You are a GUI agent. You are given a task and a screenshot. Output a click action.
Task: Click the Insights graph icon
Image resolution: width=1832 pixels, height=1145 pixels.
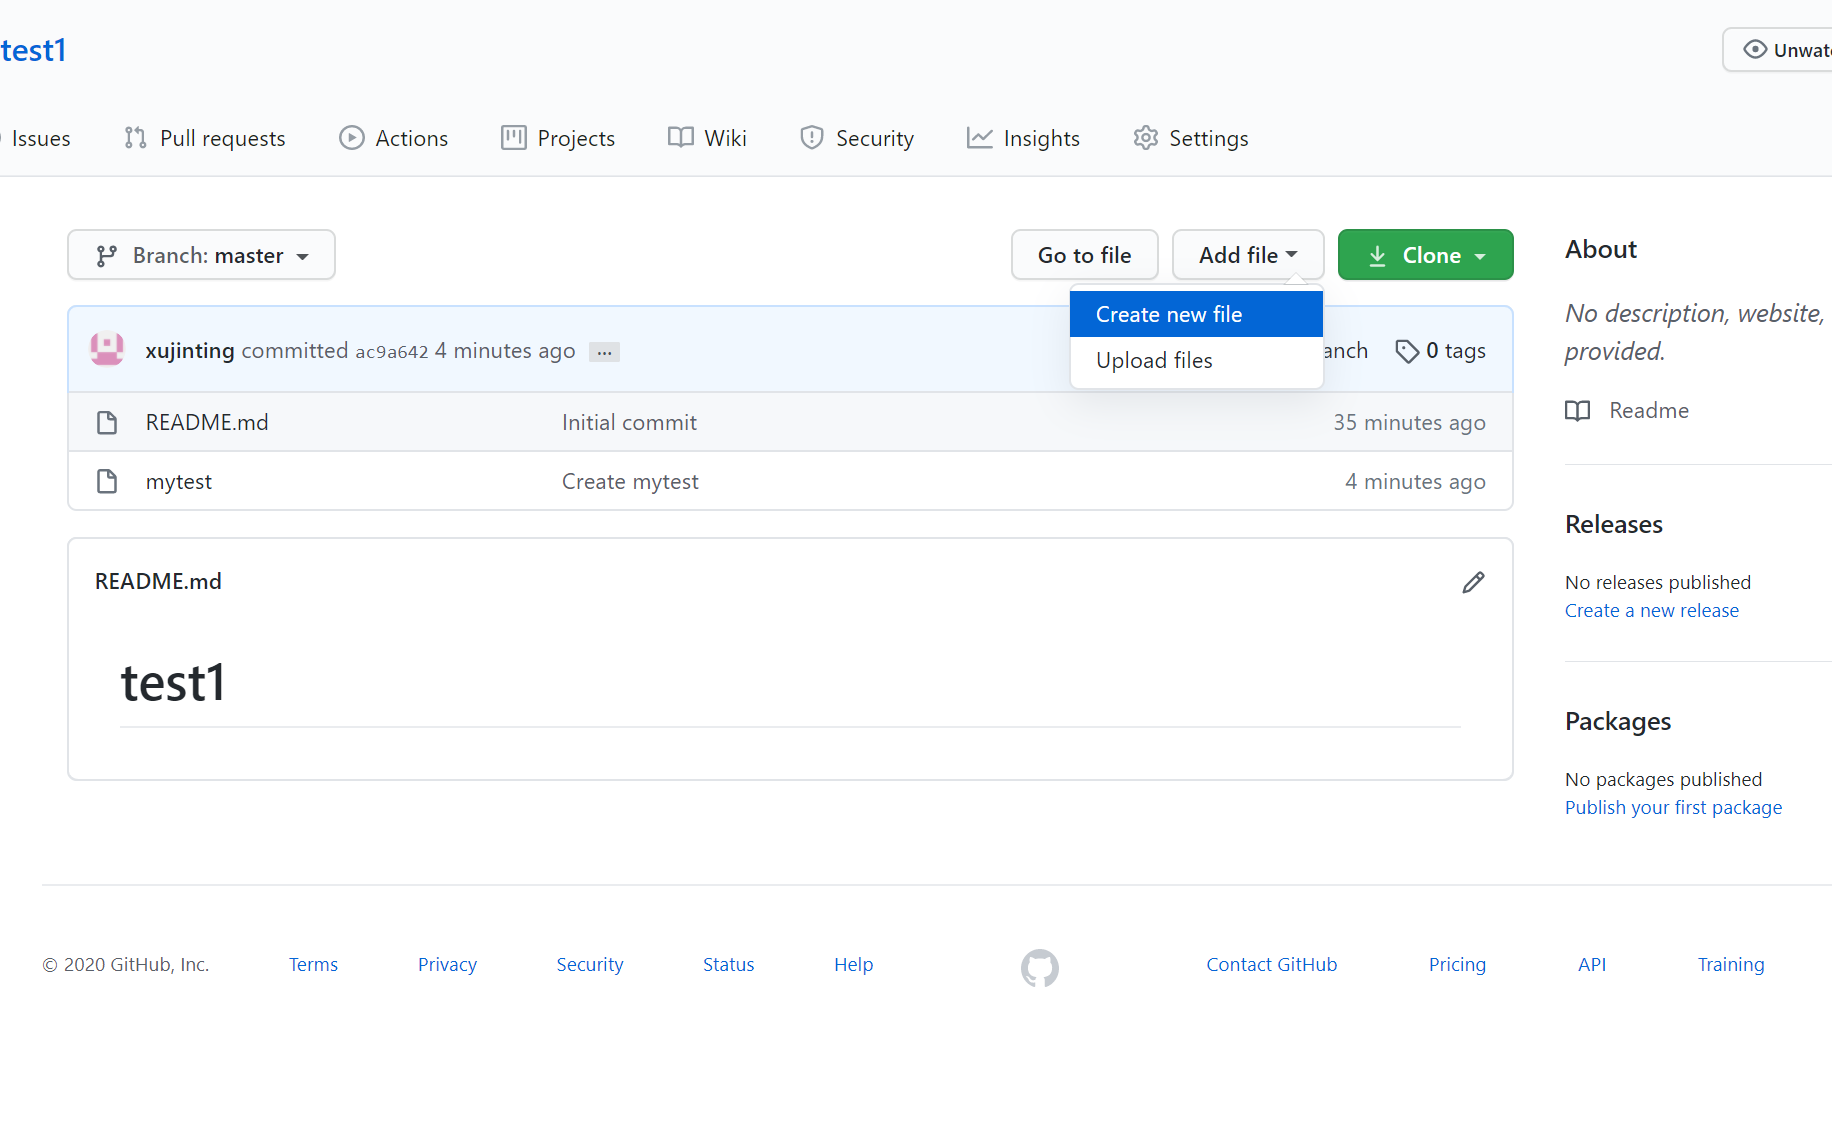(x=980, y=138)
